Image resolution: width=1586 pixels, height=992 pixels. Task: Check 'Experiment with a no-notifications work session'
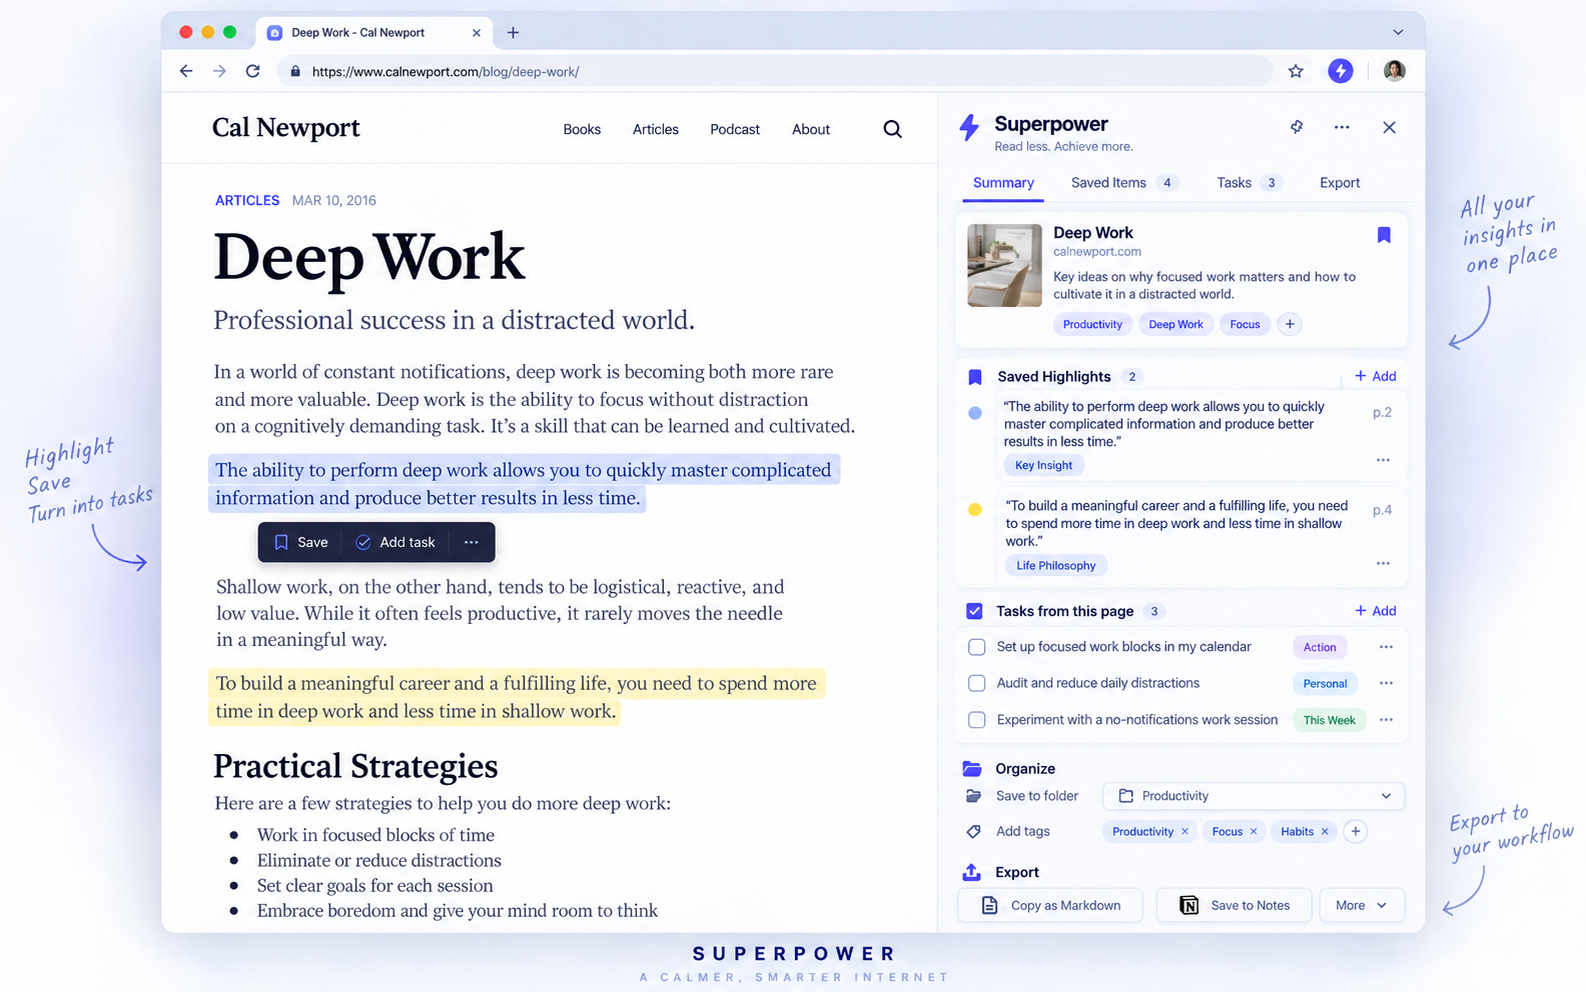click(977, 720)
